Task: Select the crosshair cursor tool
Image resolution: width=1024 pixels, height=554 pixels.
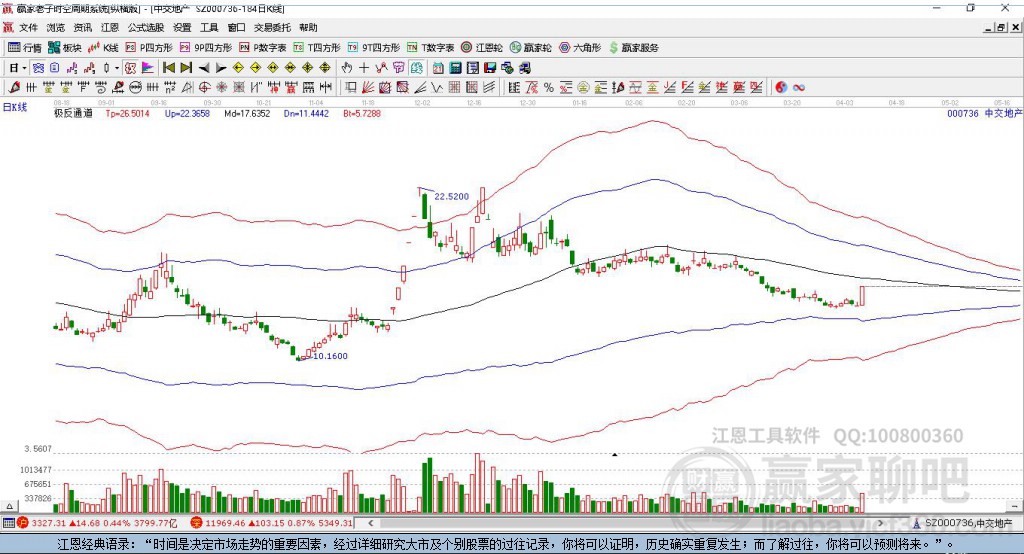Action: [364, 68]
